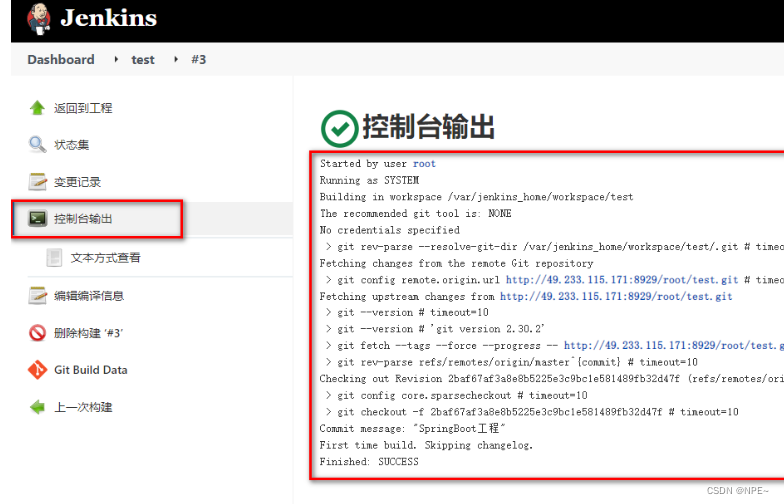Open 编辑编译信息 sidebar entry
784x504 pixels.
click(x=89, y=296)
